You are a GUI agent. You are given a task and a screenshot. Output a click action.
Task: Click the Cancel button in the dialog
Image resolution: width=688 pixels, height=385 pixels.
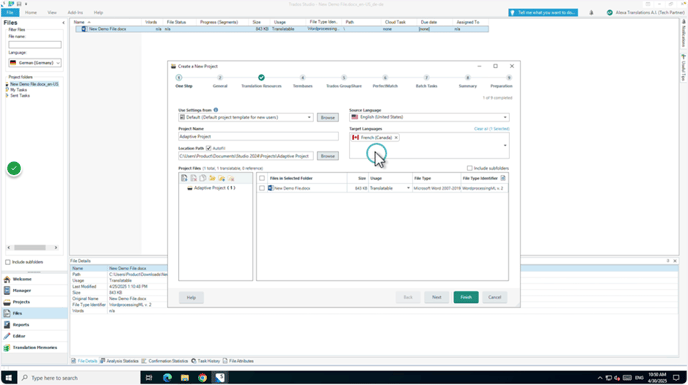[494, 297]
